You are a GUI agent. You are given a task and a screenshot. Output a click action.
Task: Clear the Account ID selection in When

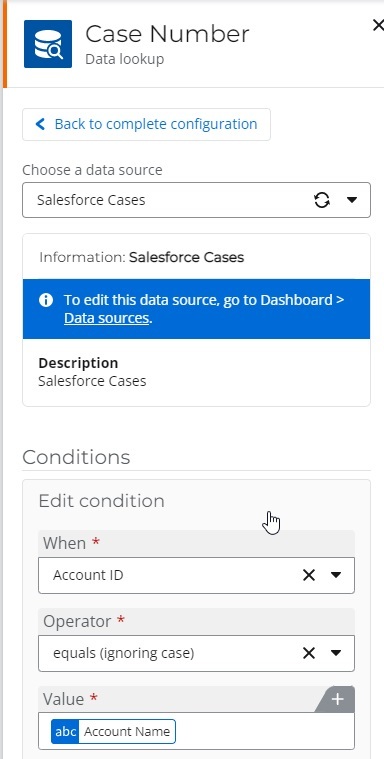click(308, 575)
